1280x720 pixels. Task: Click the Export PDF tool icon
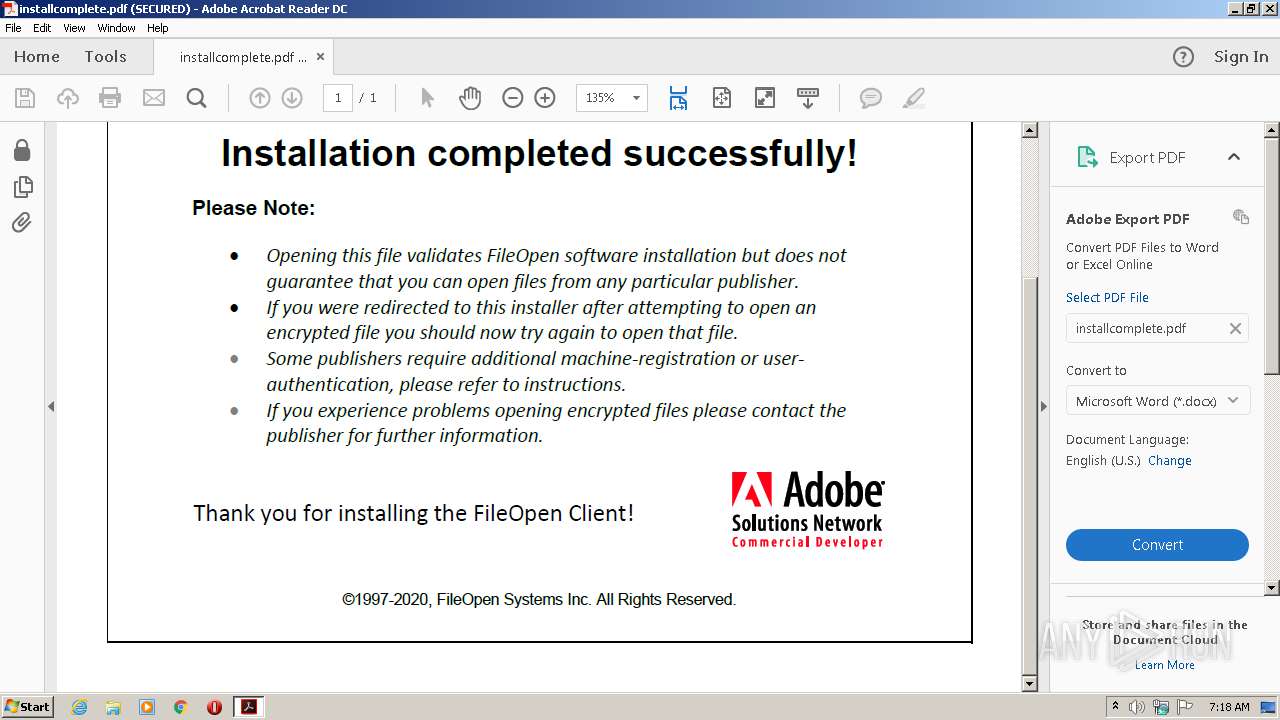(1087, 157)
